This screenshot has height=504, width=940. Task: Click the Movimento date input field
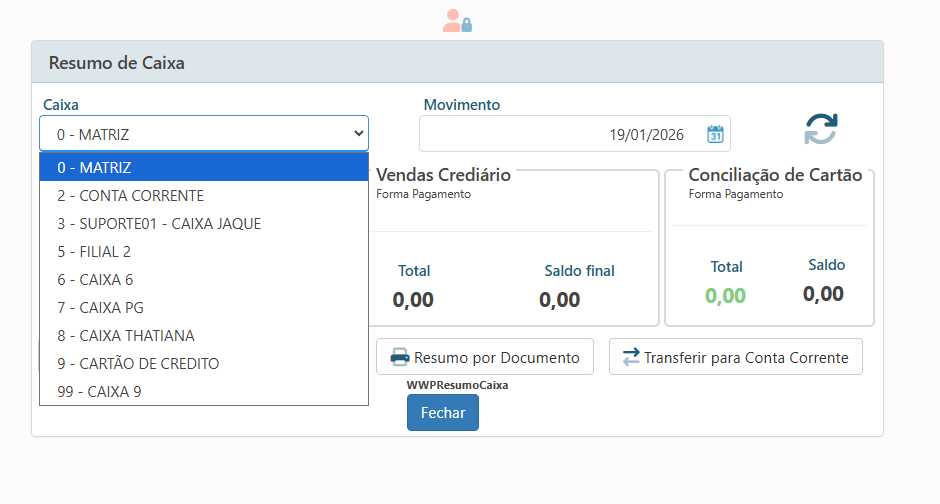(560, 134)
